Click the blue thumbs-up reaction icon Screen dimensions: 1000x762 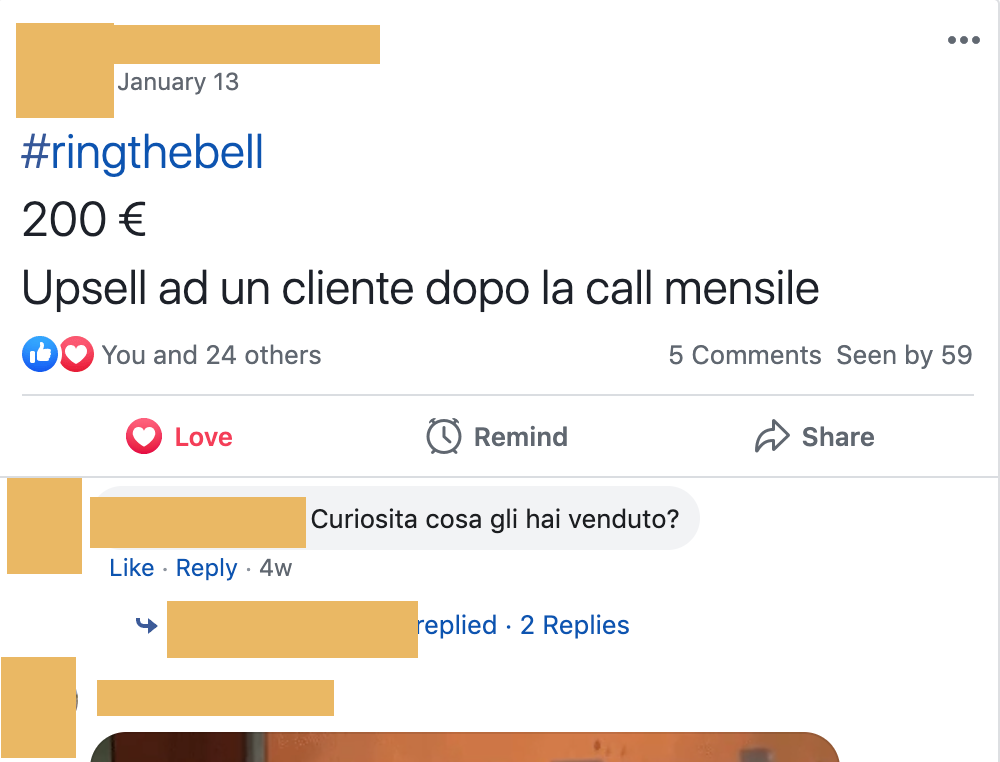40,354
